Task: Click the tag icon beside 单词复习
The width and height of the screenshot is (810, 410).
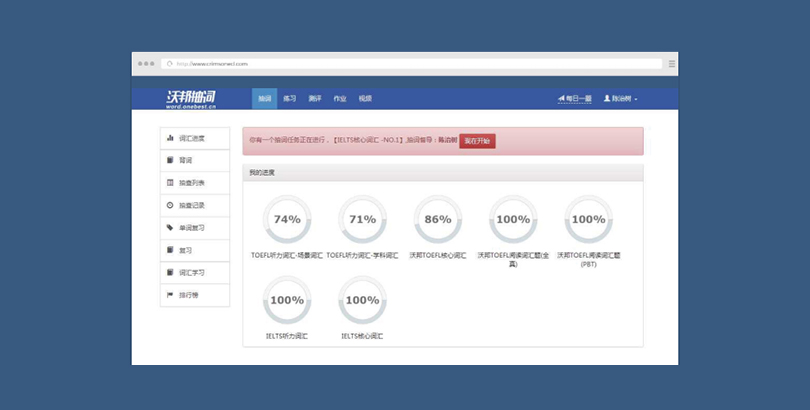Action: pyautogui.click(x=170, y=228)
